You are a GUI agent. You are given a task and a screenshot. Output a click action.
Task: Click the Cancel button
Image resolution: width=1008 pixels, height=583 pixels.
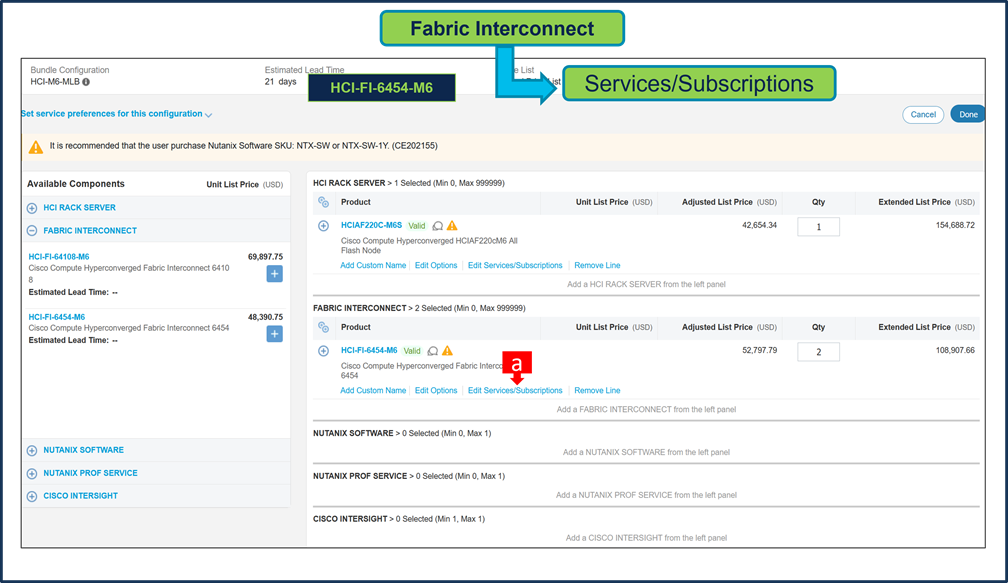[x=923, y=114]
